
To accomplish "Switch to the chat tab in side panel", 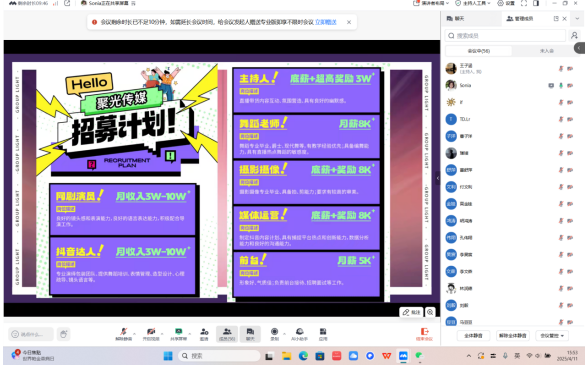I will click(456, 19).
